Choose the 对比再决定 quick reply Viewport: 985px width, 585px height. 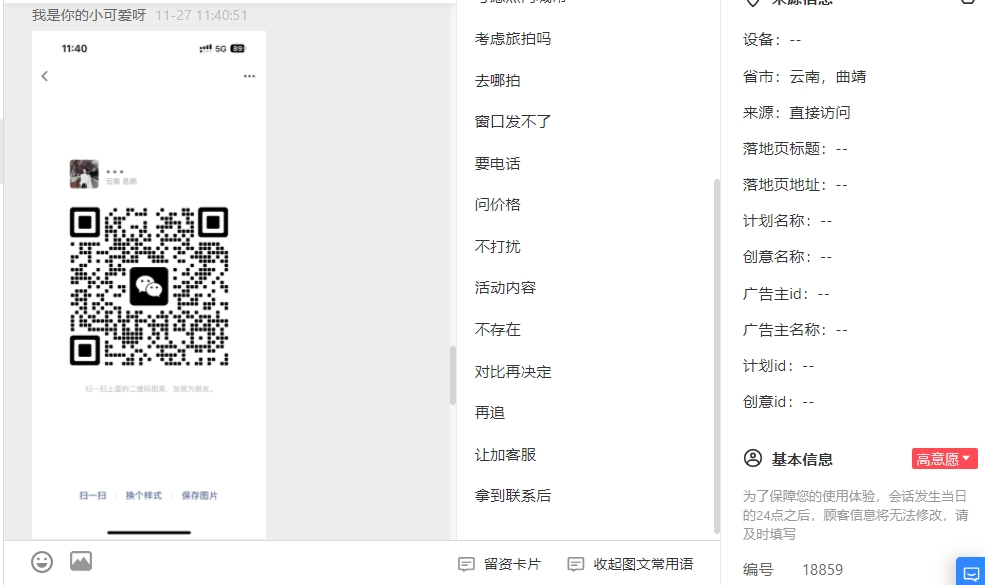pos(513,372)
